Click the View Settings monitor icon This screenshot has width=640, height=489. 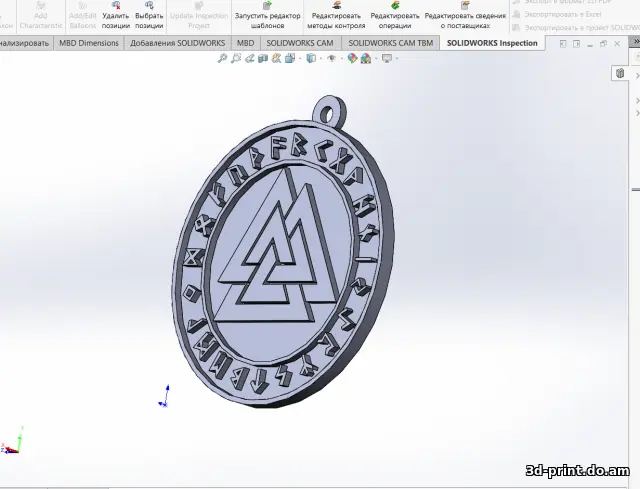(387, 58)
